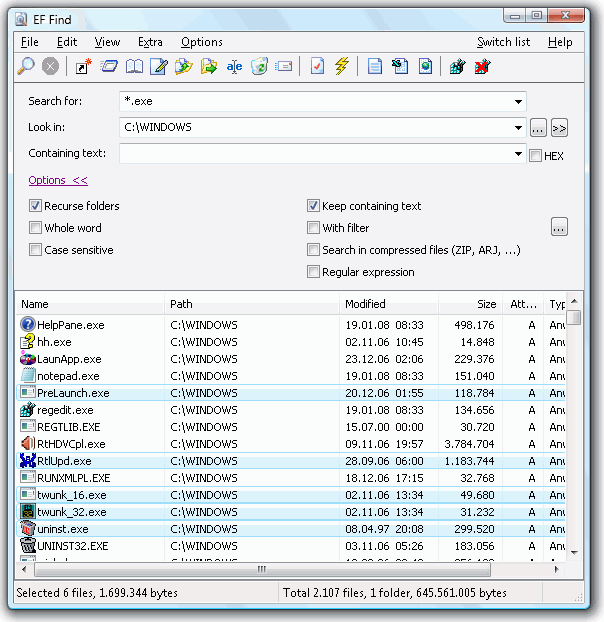The image size is (604, 622).
Task: Click the recycle bin delete icon
Action: 259,67
